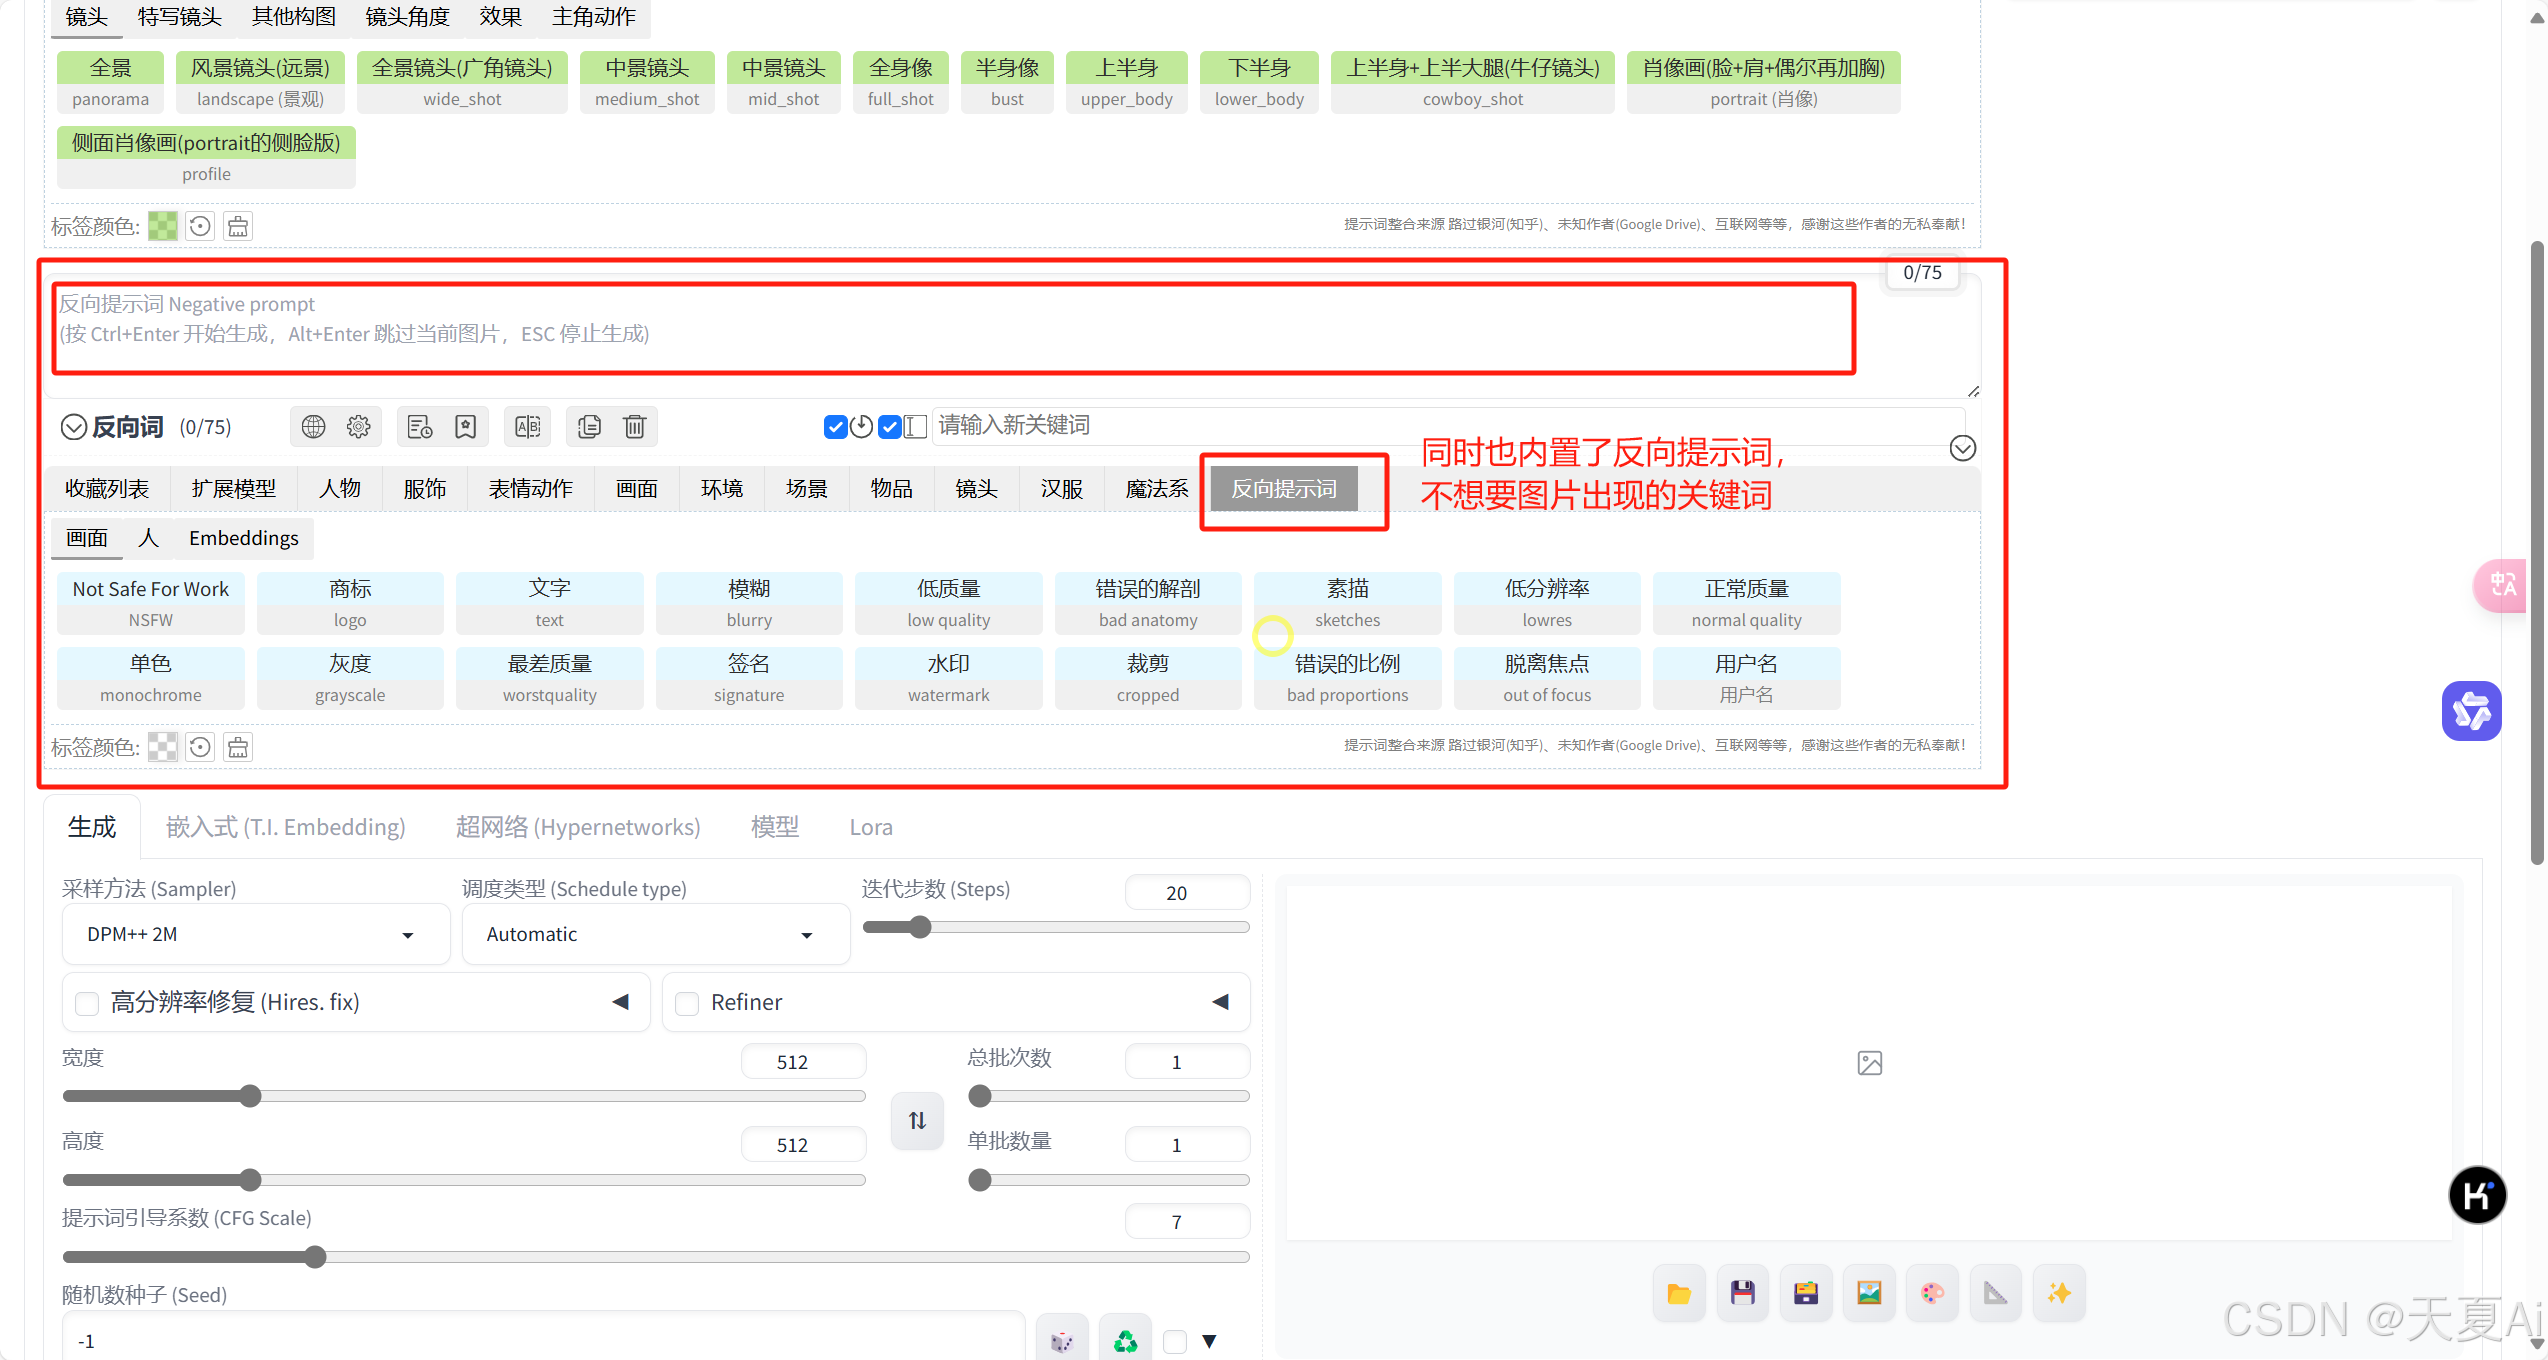Select the 反向提示词 category tab

coord(1283,489)
